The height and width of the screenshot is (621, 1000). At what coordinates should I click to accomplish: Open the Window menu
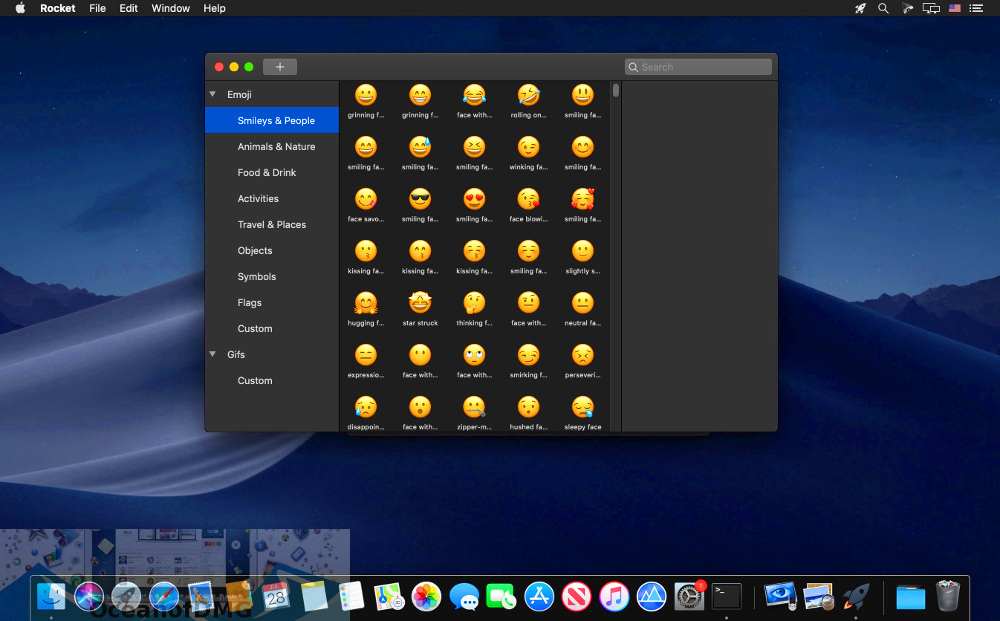pyautogui.click(x=170, y=8)
